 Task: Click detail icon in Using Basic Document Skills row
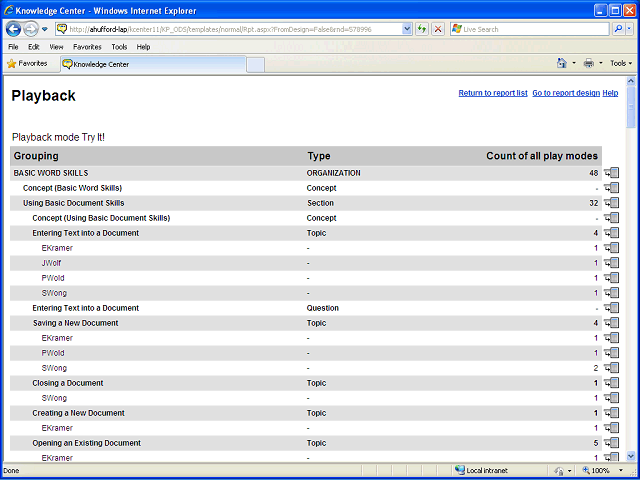tap(612, 203)
